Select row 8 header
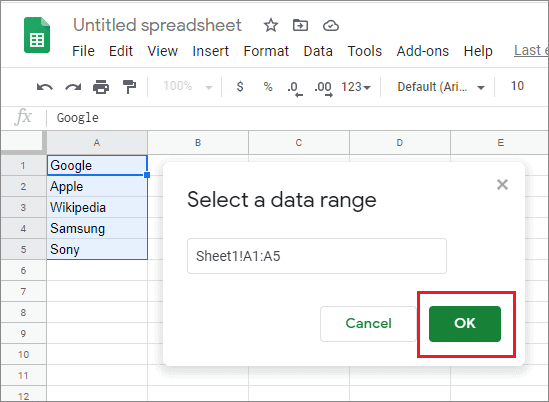 click(23, 312)
